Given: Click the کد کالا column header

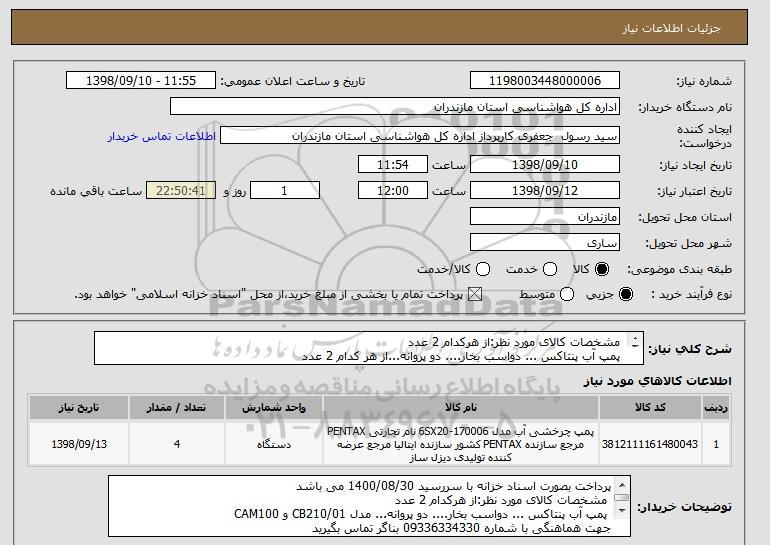Looking at the screenshot, I should 650,408.
